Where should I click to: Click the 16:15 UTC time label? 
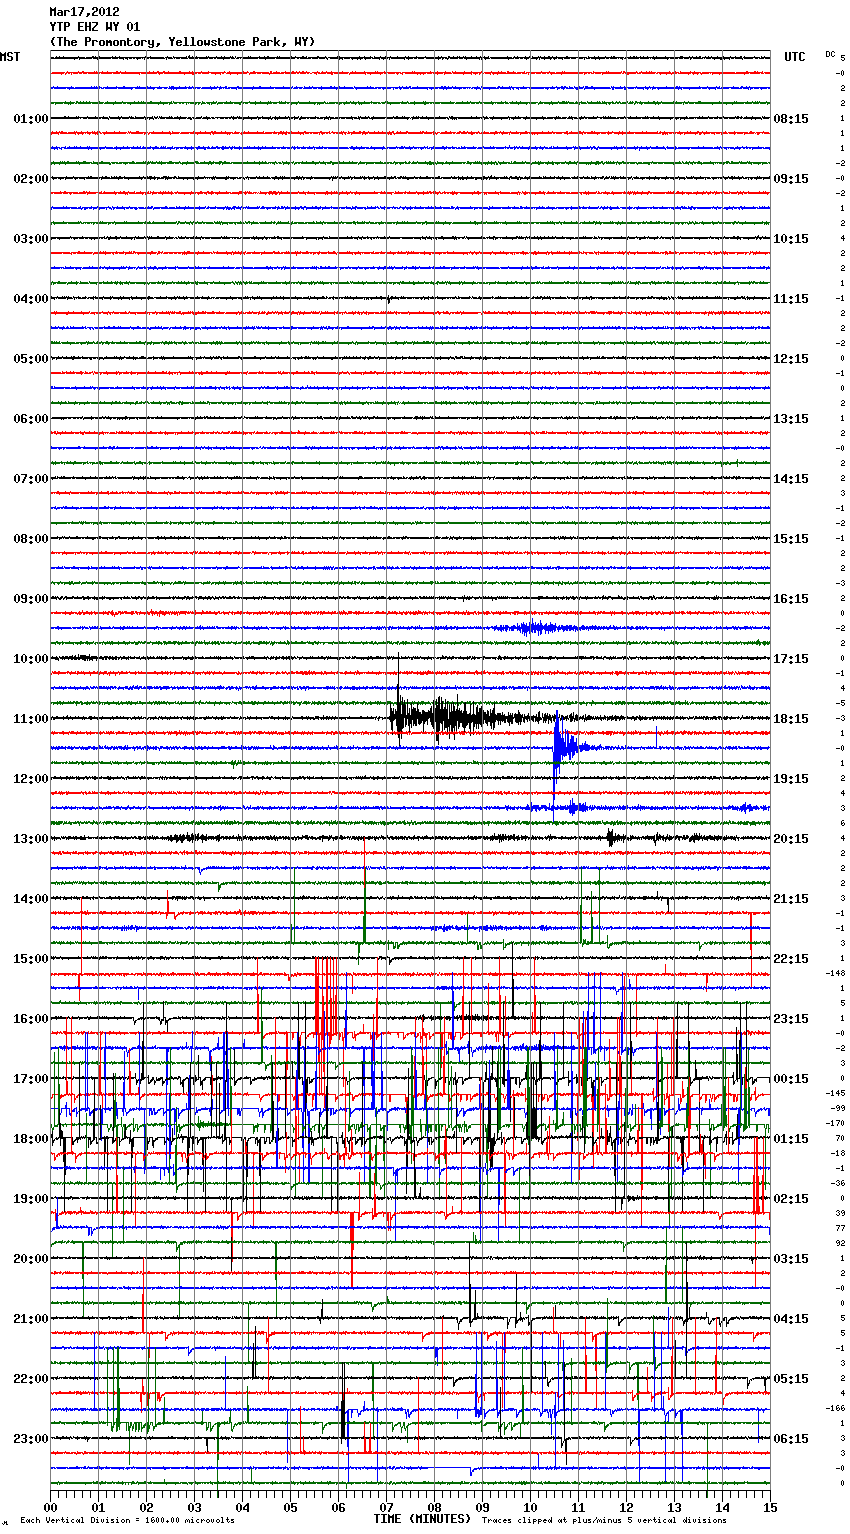[x=791, y=599]
